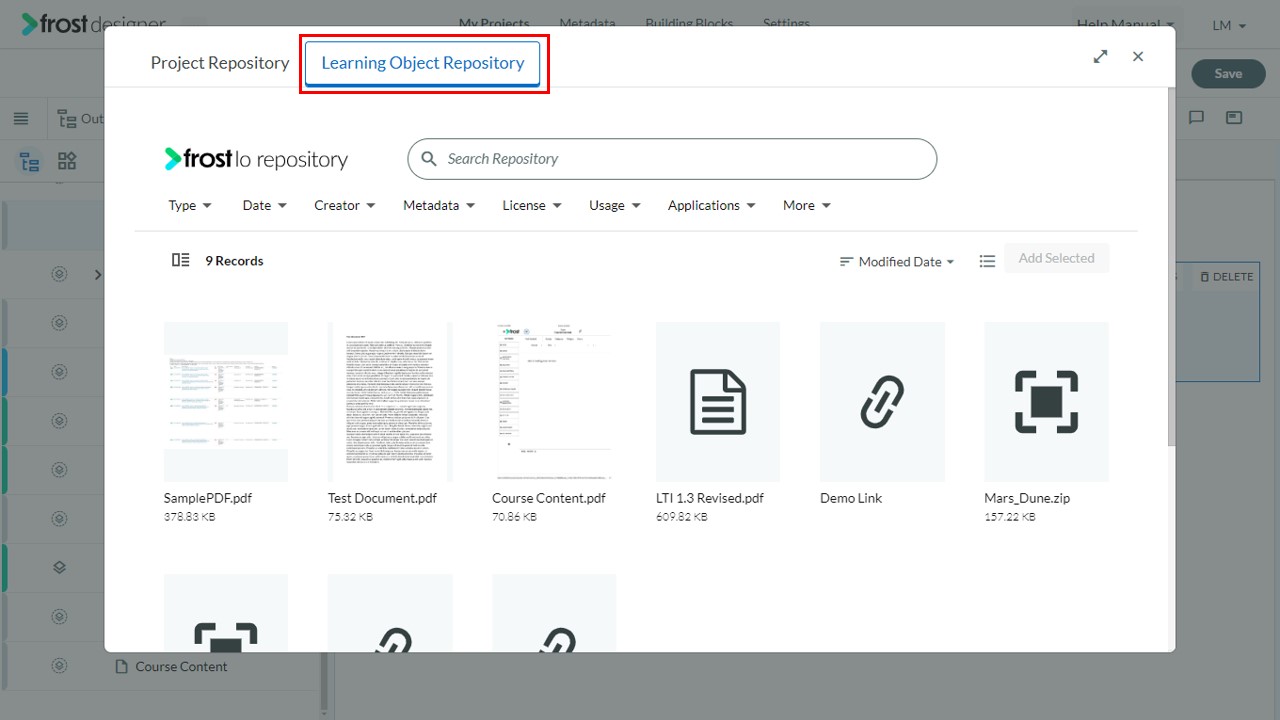Select the Learning Object Repository tab
The height and width of the screenshot is (720, 1280).
pyautogui.click(x=423, y=63)
